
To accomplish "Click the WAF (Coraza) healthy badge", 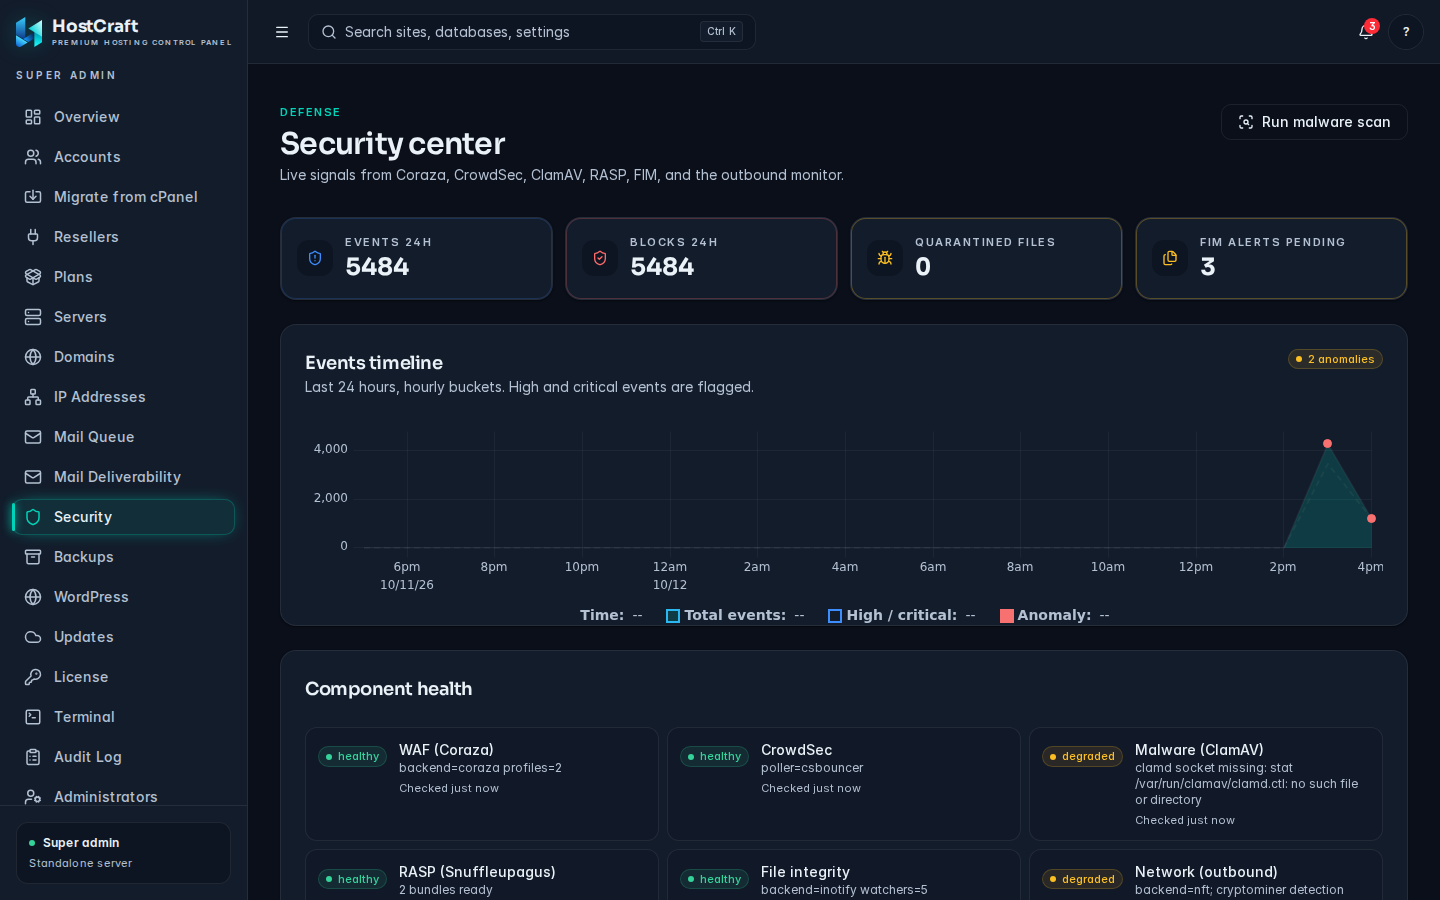I will click(x=352, y=757).
